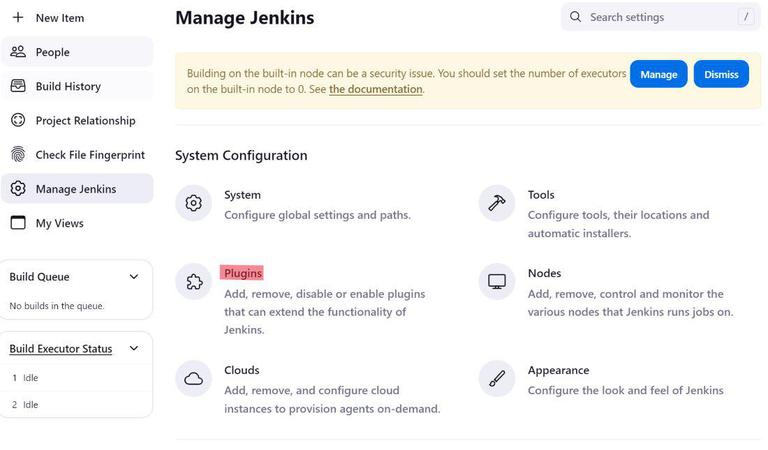The width and height of the screenshot is (768, 450).
Task: Click the System gear icon
Action: click(x=194, y=203)
